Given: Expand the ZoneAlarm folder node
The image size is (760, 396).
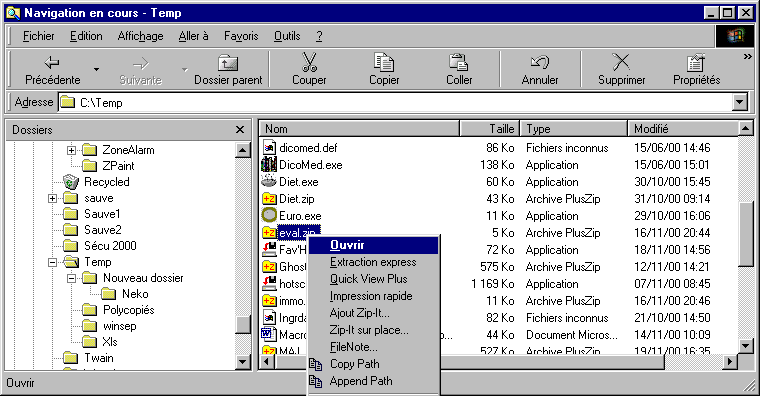Looking at the screenshot, I should [x=71, y=150].
